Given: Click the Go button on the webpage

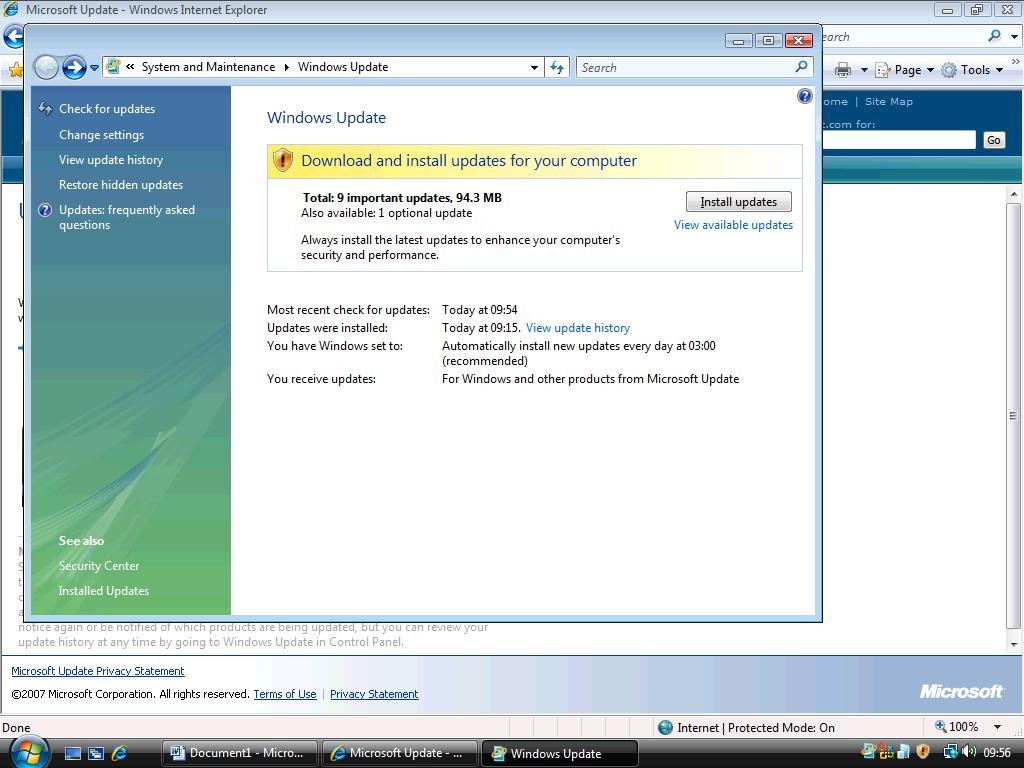Looking at the screenshot, I should tap(993, 140).
